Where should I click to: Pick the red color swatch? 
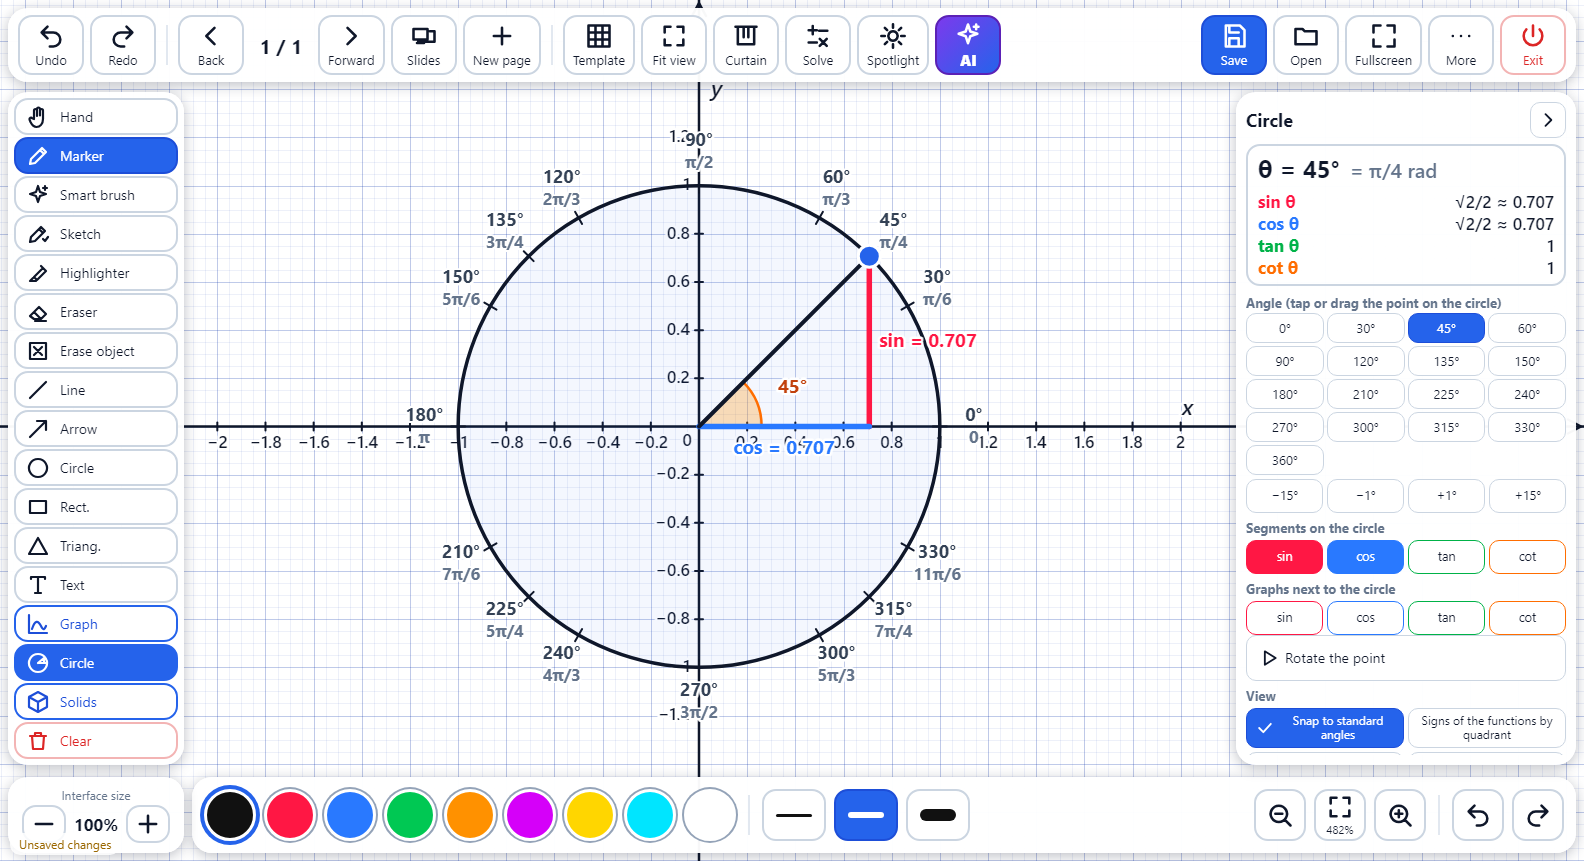pos(291,815)
